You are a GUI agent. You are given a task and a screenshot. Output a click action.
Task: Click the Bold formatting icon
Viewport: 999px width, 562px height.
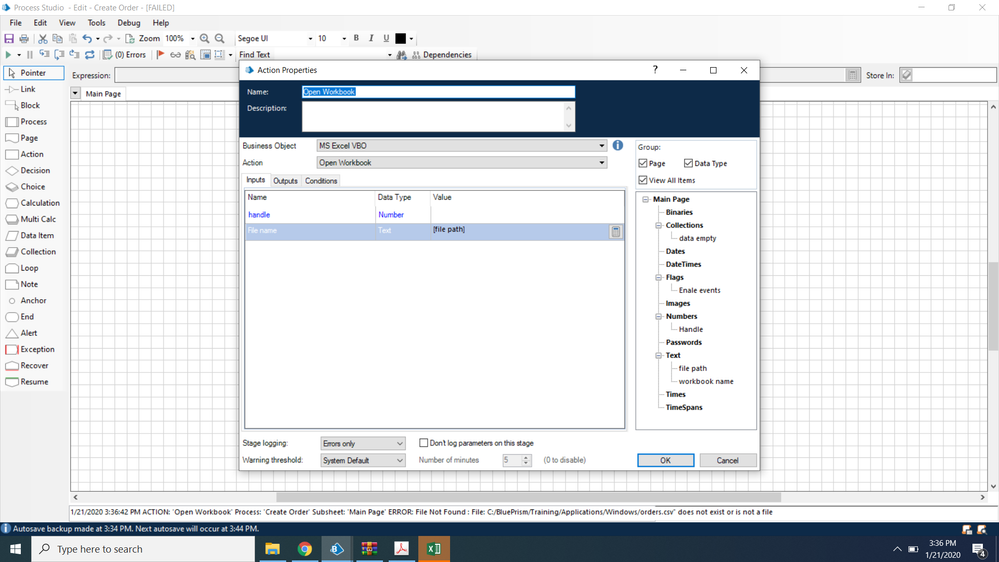point(356,39)
